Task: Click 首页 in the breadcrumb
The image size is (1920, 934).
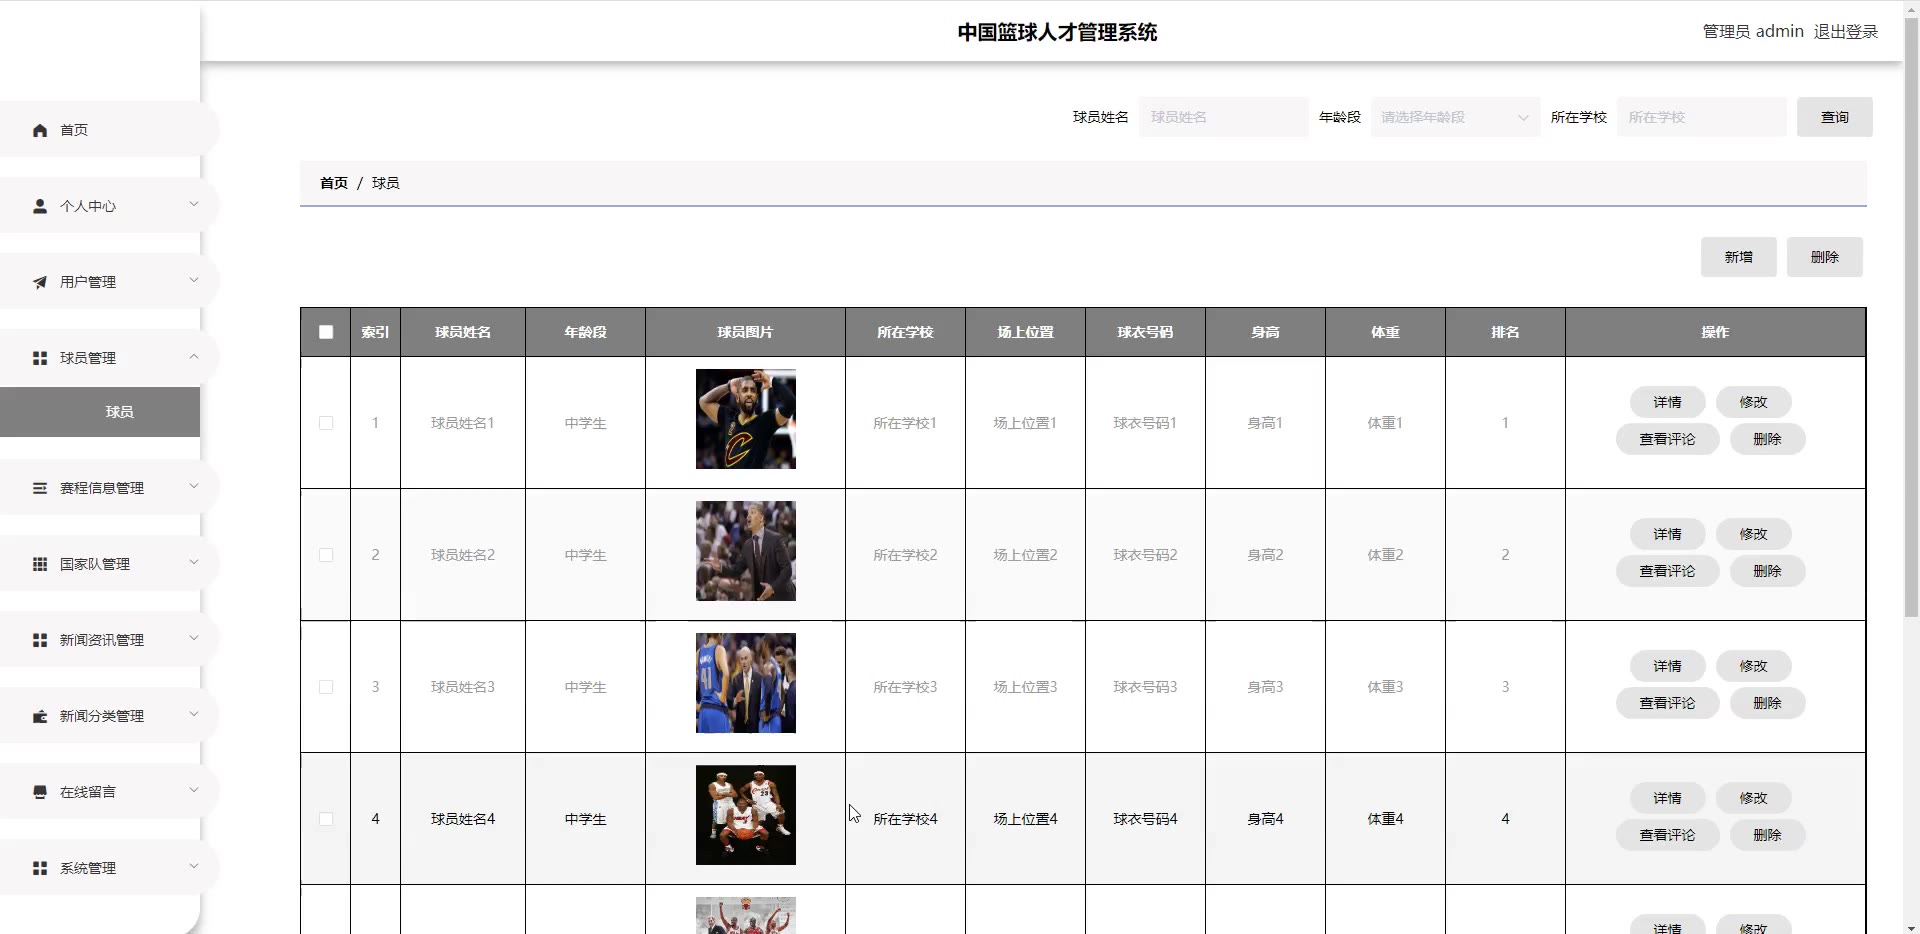Action: point(334,183)
